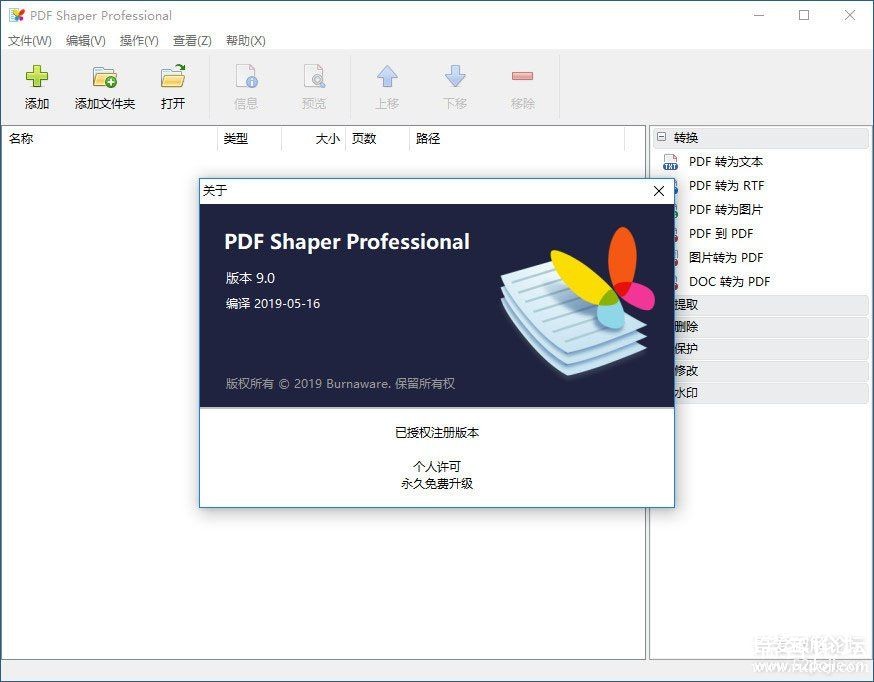The image size is (874, 682).
Task: Click the 版本 9.0 text in About dialog
Action: click(x=250, y=278)
